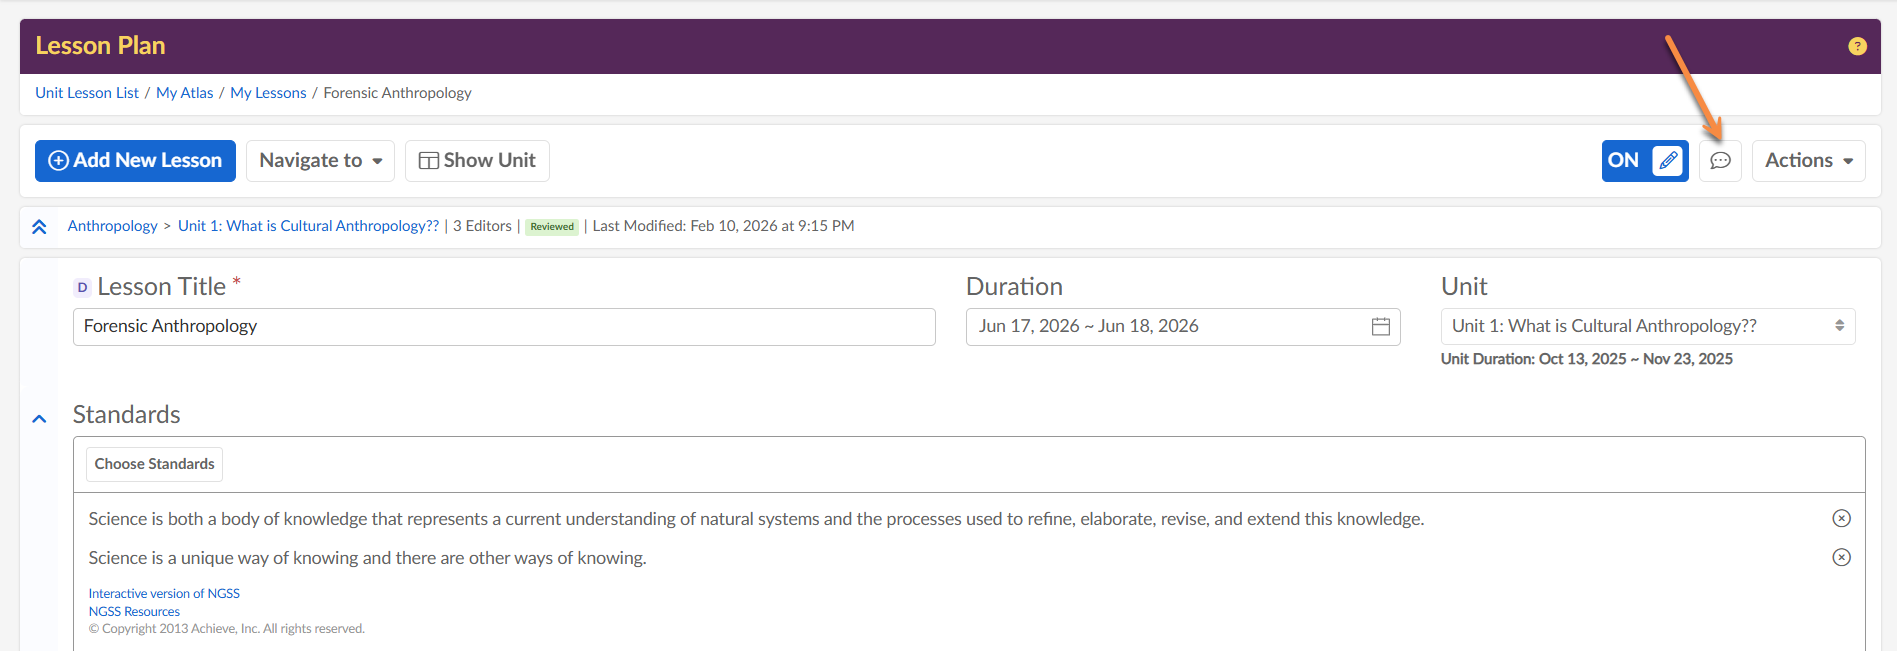Screen dimensions: 1897x651
Task: Remove the first science standard
Action: 1841,518
